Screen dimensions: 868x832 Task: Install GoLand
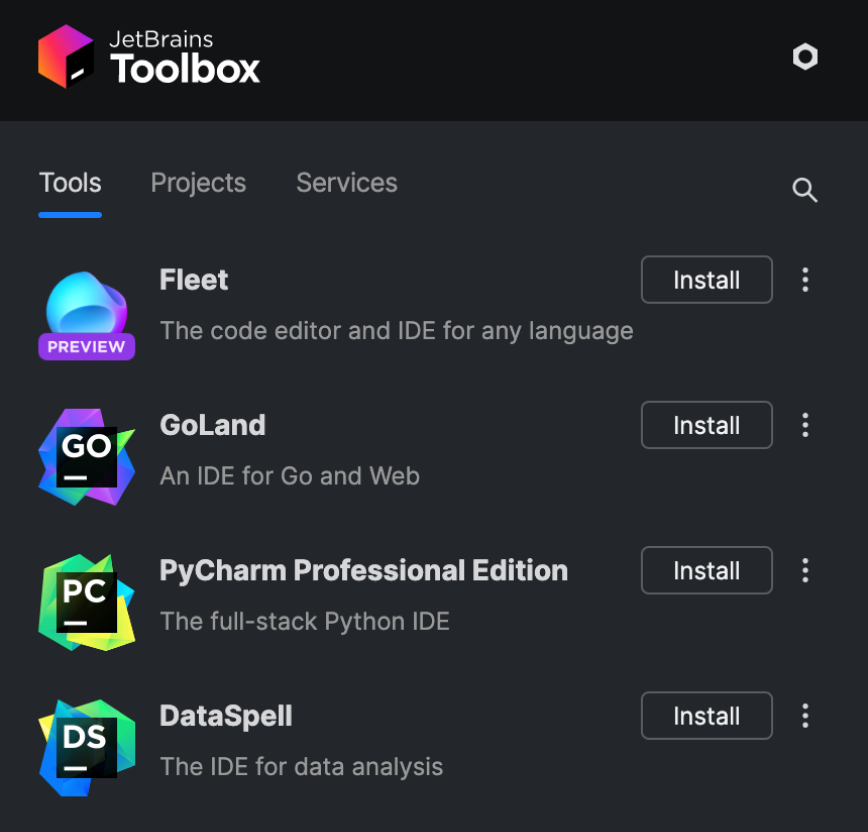pos(706,425)
